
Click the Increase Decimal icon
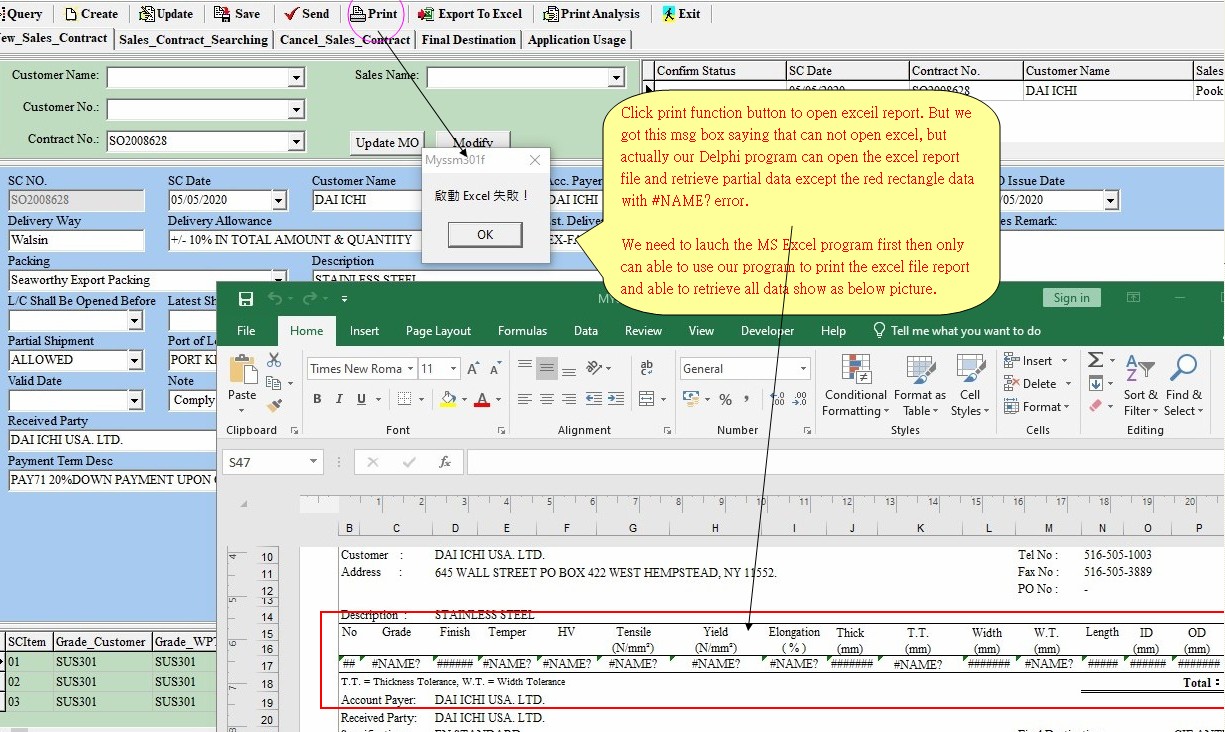(x=776, y=399)
